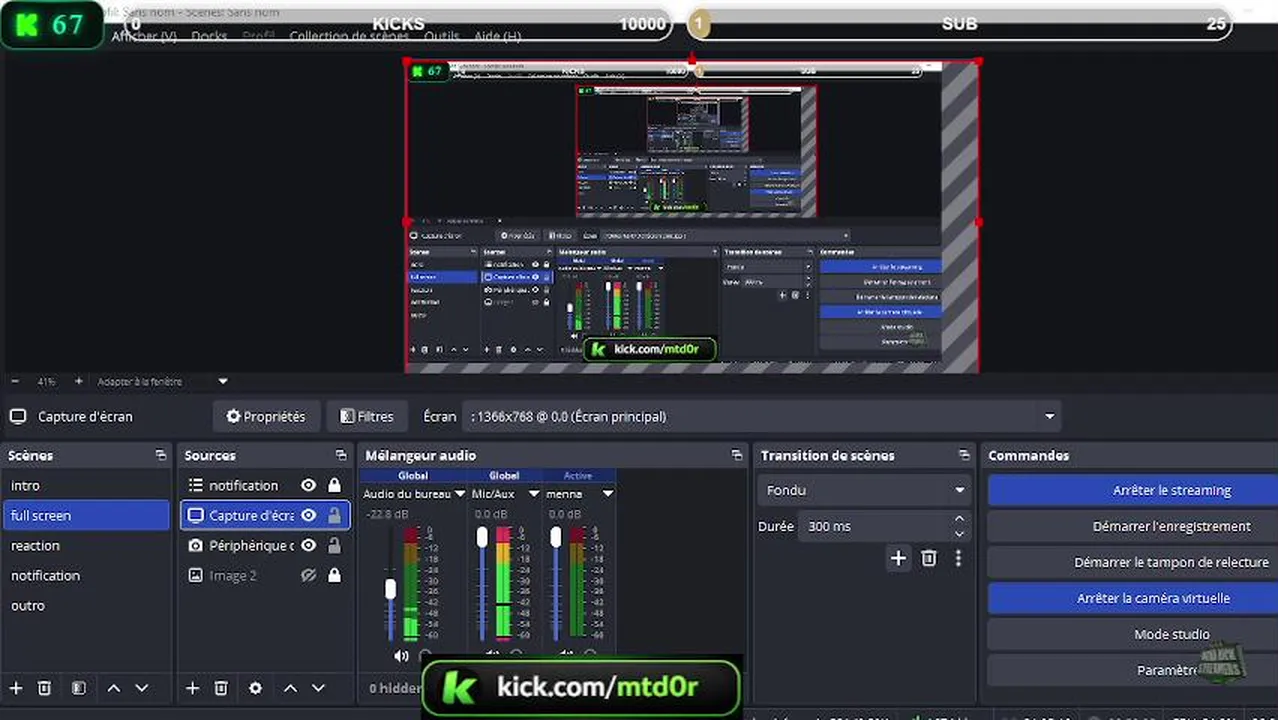Screen dimensions: 1278x720
Task: Select the reaction scene
Action: coord(86,545)
